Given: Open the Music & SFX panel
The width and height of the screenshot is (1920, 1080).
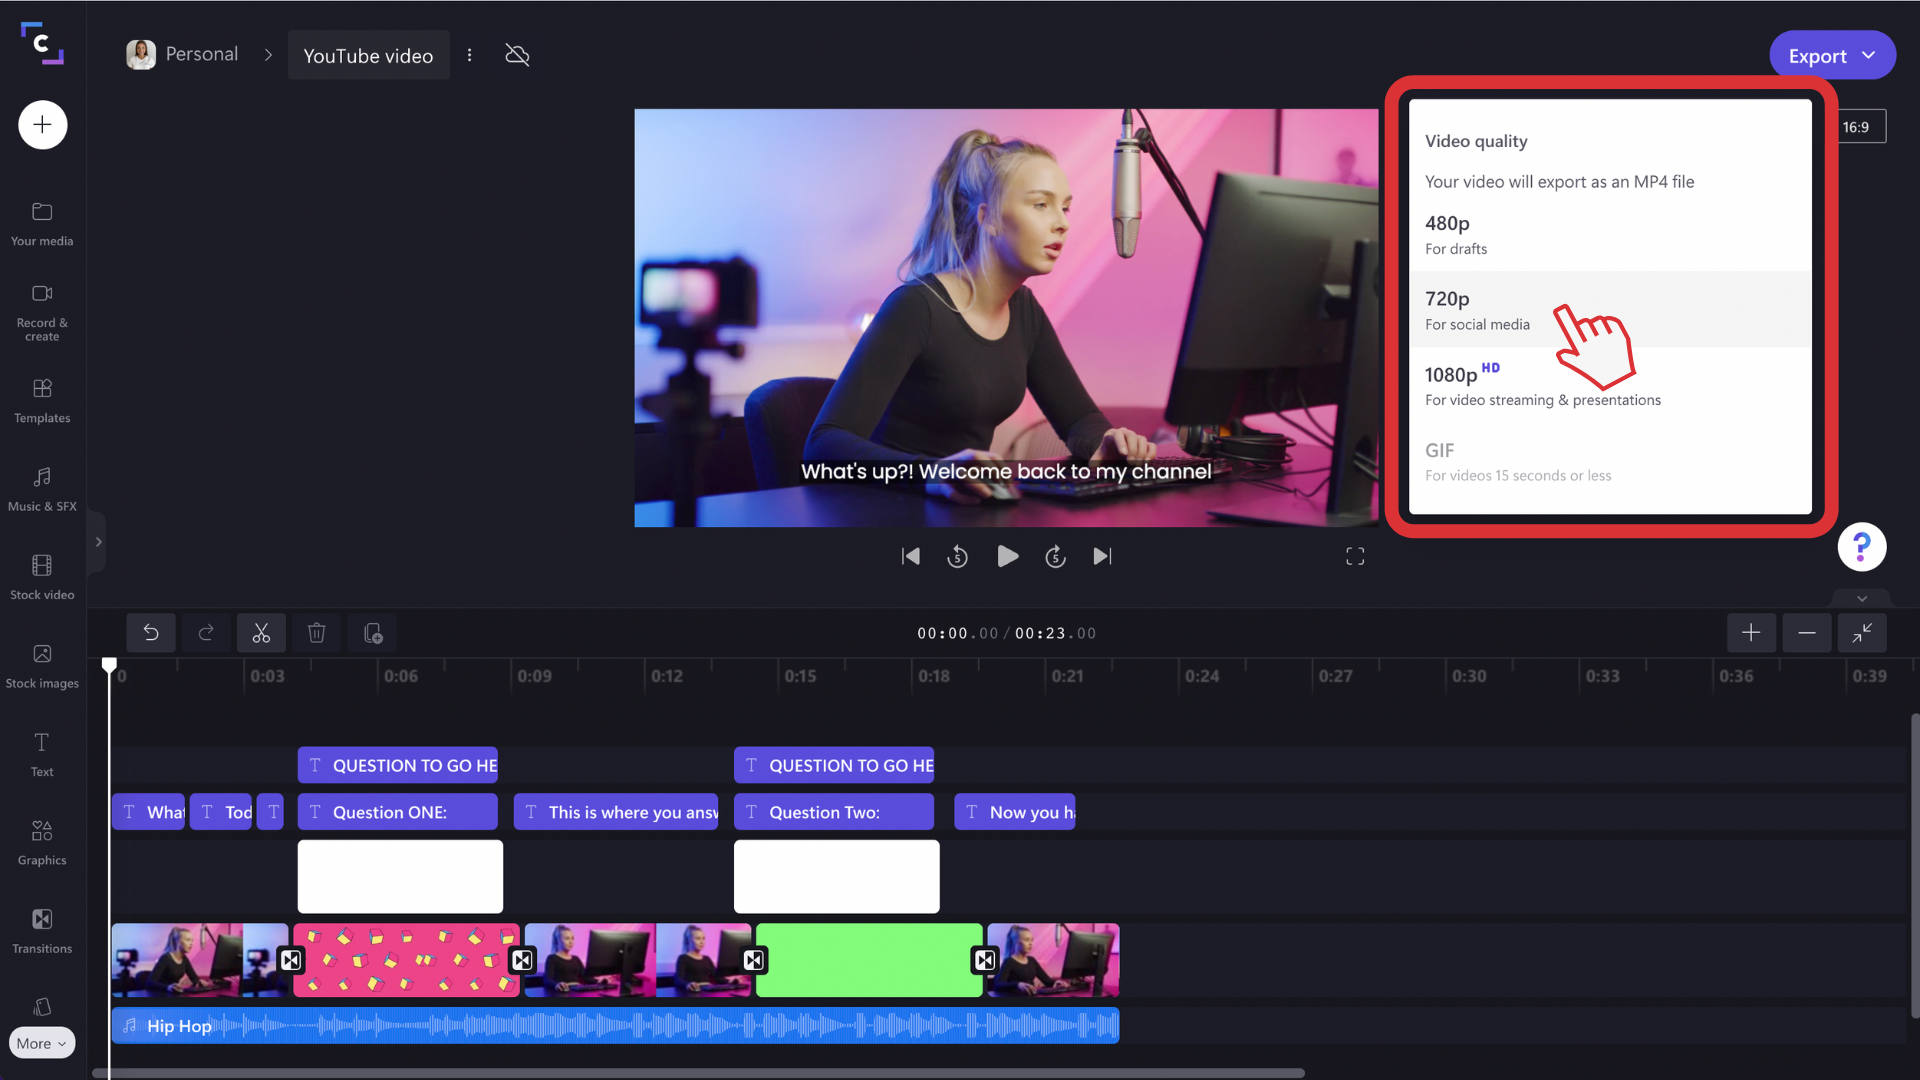Looking at the screenshot, I should coord(41,489).
